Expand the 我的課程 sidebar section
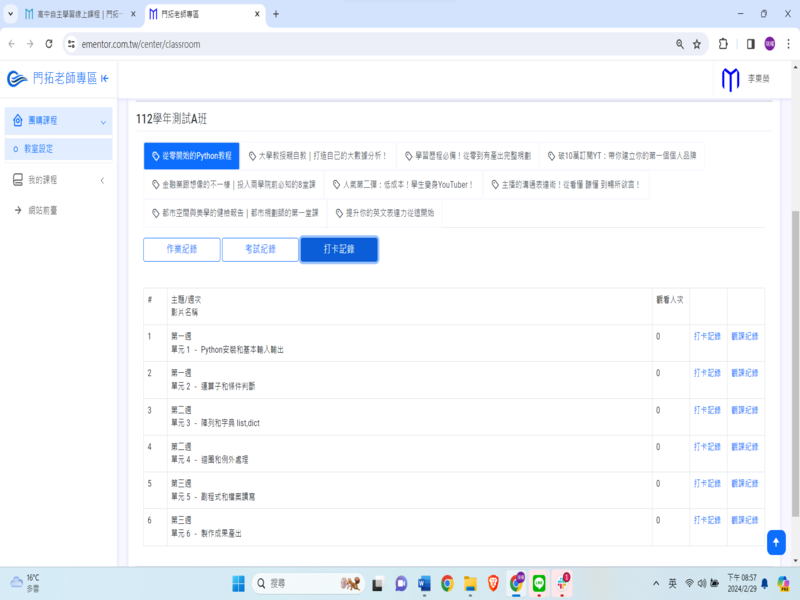 pos(58,180)
